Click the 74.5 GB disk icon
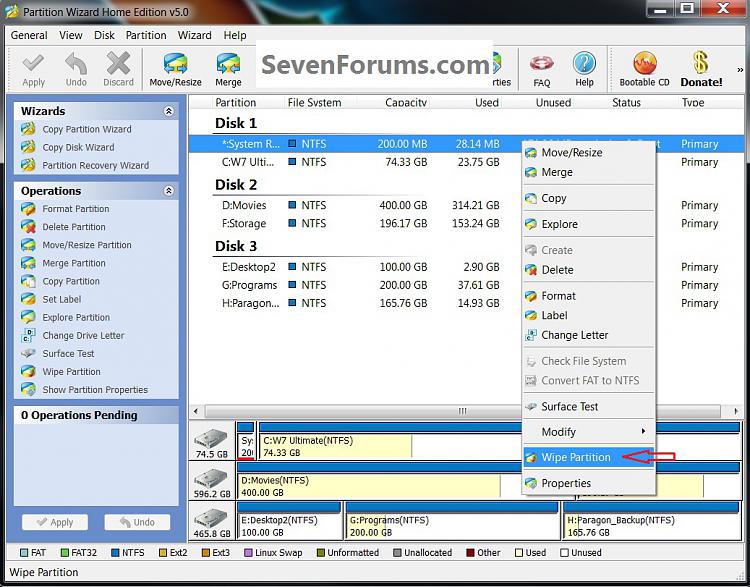Image resolution: width=750 pixels, height=587 pixels. [x=211, y=438]
